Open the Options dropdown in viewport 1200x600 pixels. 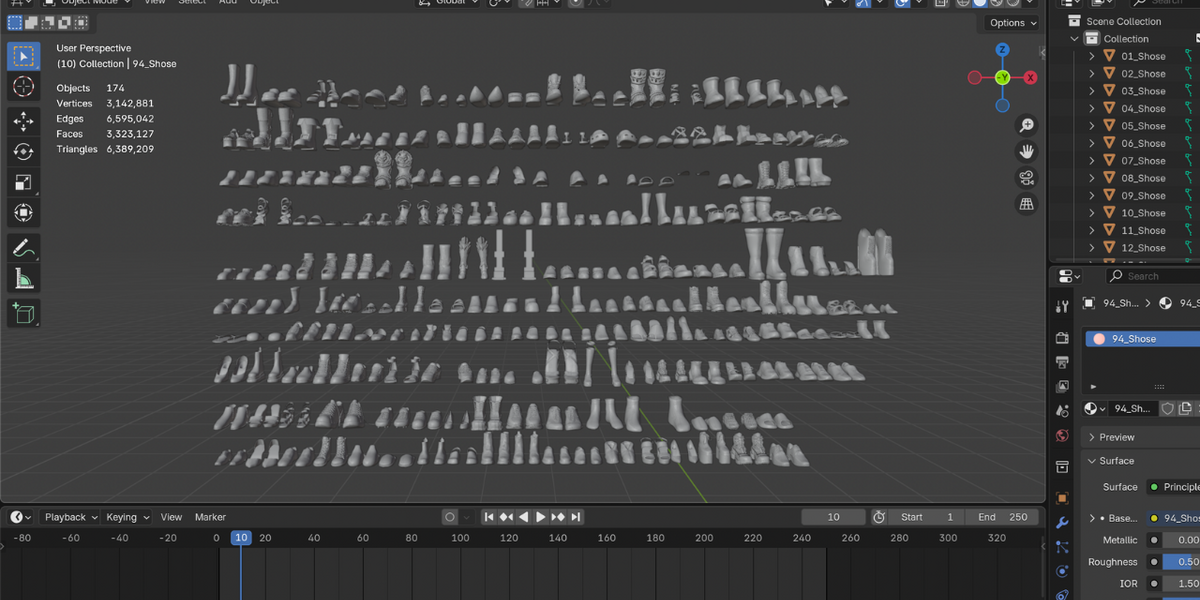pos(1013,23)
